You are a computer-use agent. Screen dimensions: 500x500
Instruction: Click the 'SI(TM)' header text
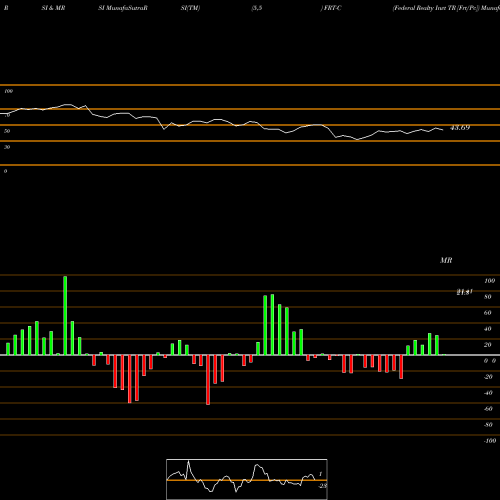click(190, 8)
